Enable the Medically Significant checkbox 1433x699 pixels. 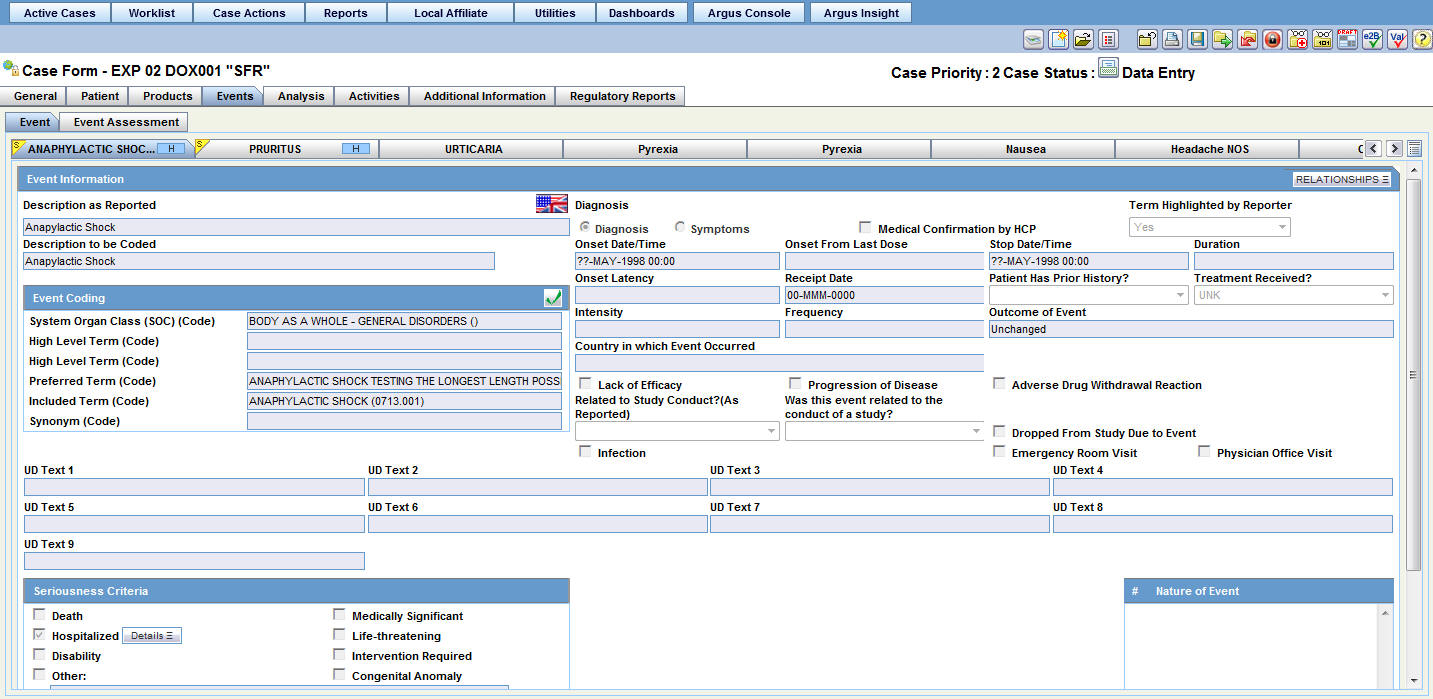point(339,614)
